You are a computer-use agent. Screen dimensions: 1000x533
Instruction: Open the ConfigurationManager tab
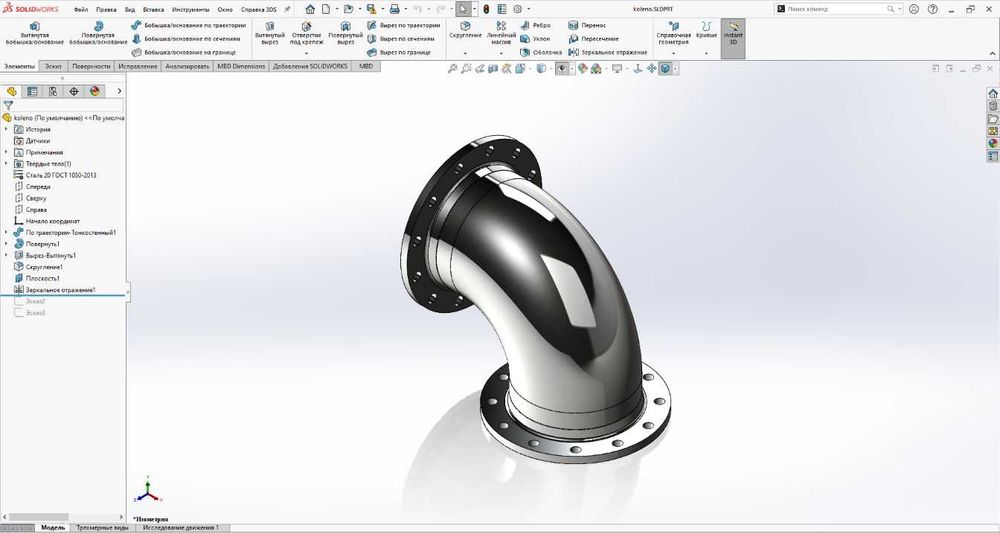(53, 91)
